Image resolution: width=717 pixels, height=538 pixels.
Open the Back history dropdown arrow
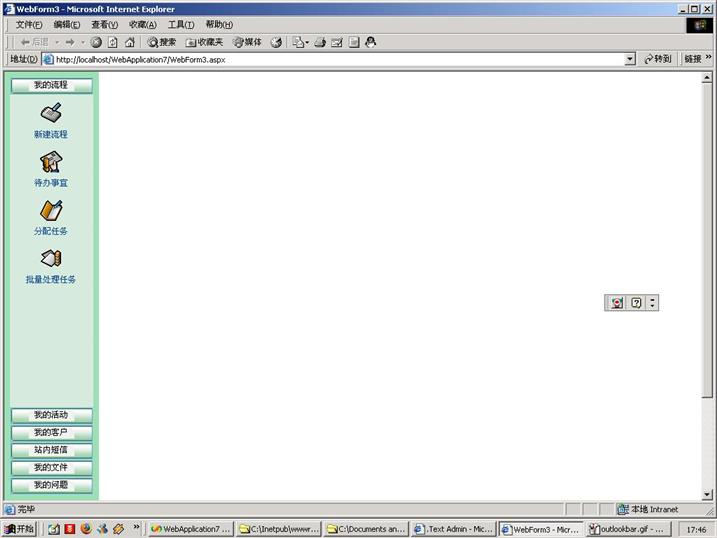[57, 43]
